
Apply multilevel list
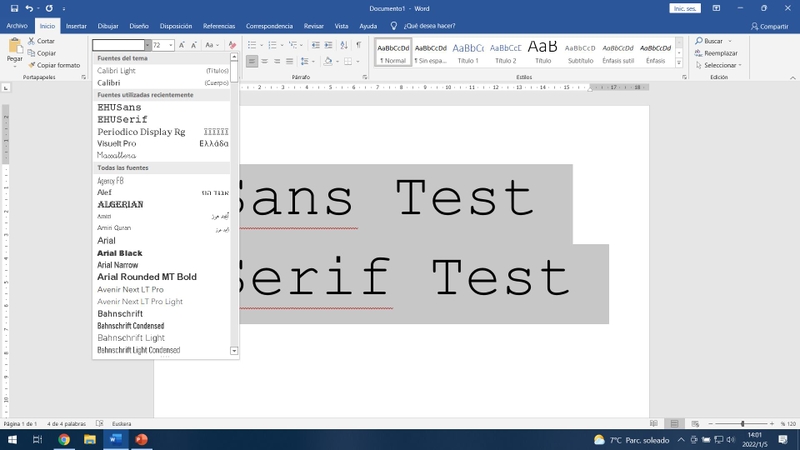point(293,45)
